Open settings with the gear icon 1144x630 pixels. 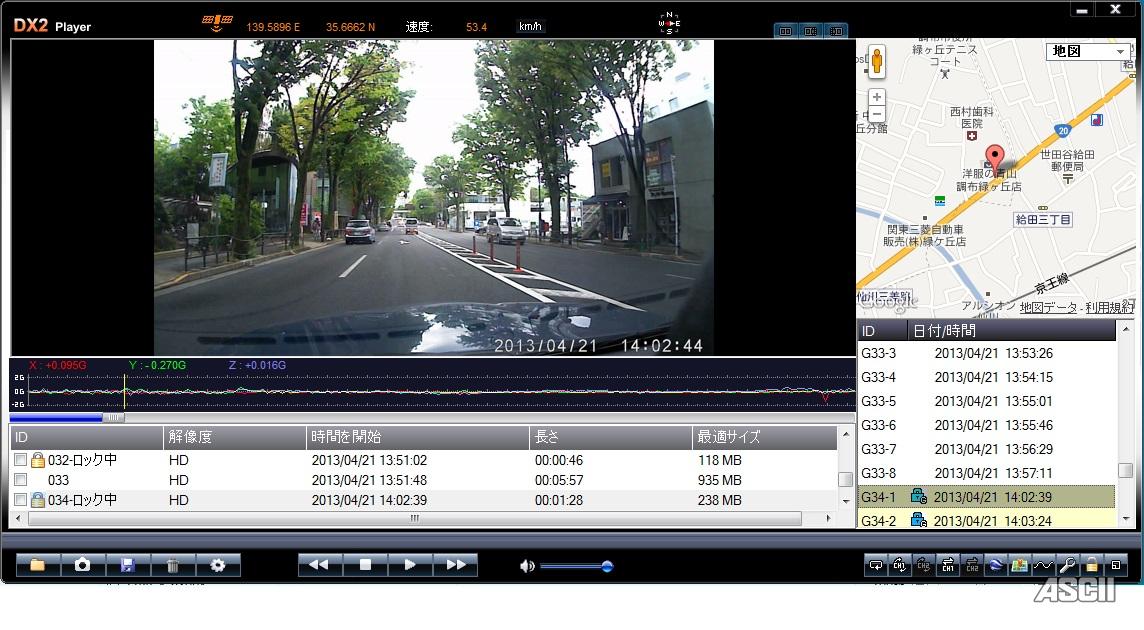217,565
